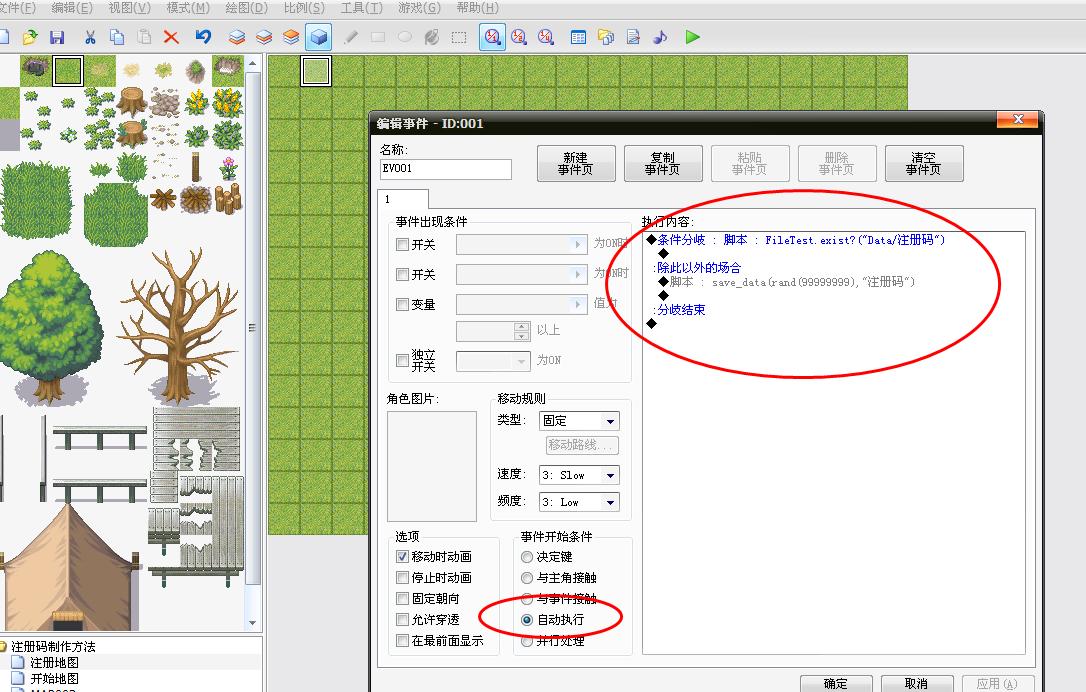The width and height of the screenshot is (1086, 692).
Task: Open a project with the folder icon
Action: point(30,37)
